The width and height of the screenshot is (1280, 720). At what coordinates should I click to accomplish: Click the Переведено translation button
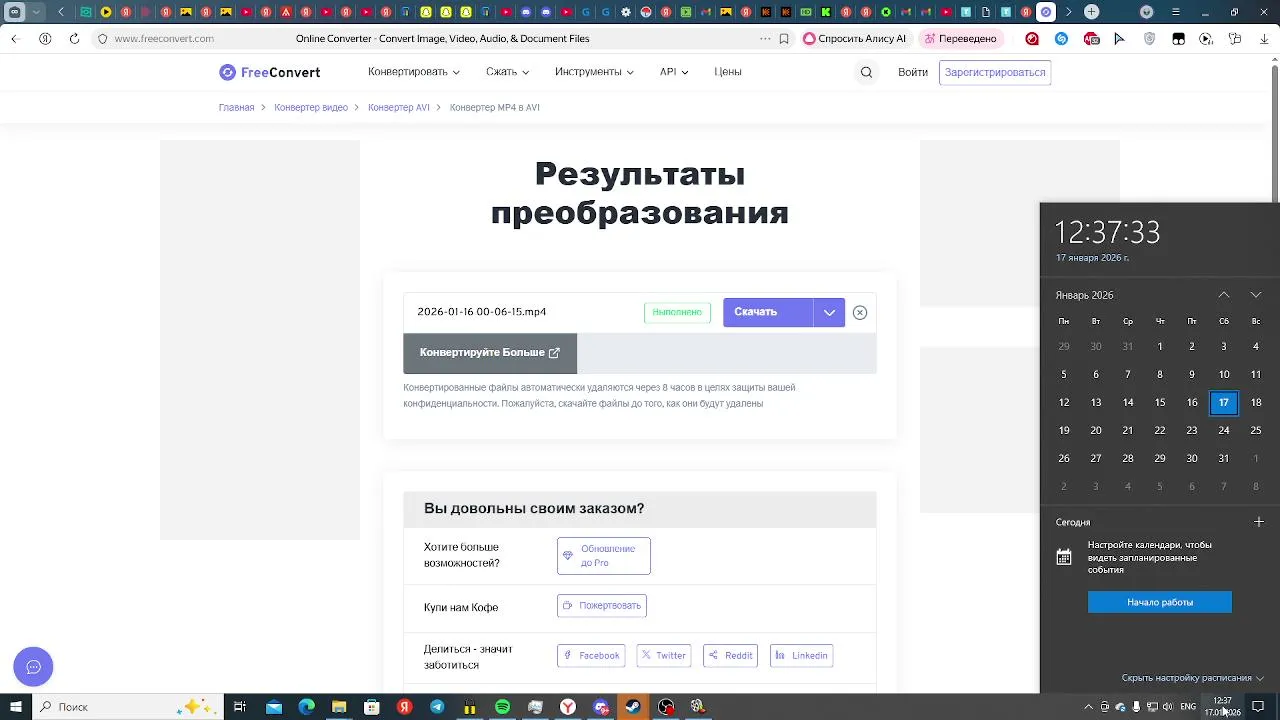[x=960, y=39]
